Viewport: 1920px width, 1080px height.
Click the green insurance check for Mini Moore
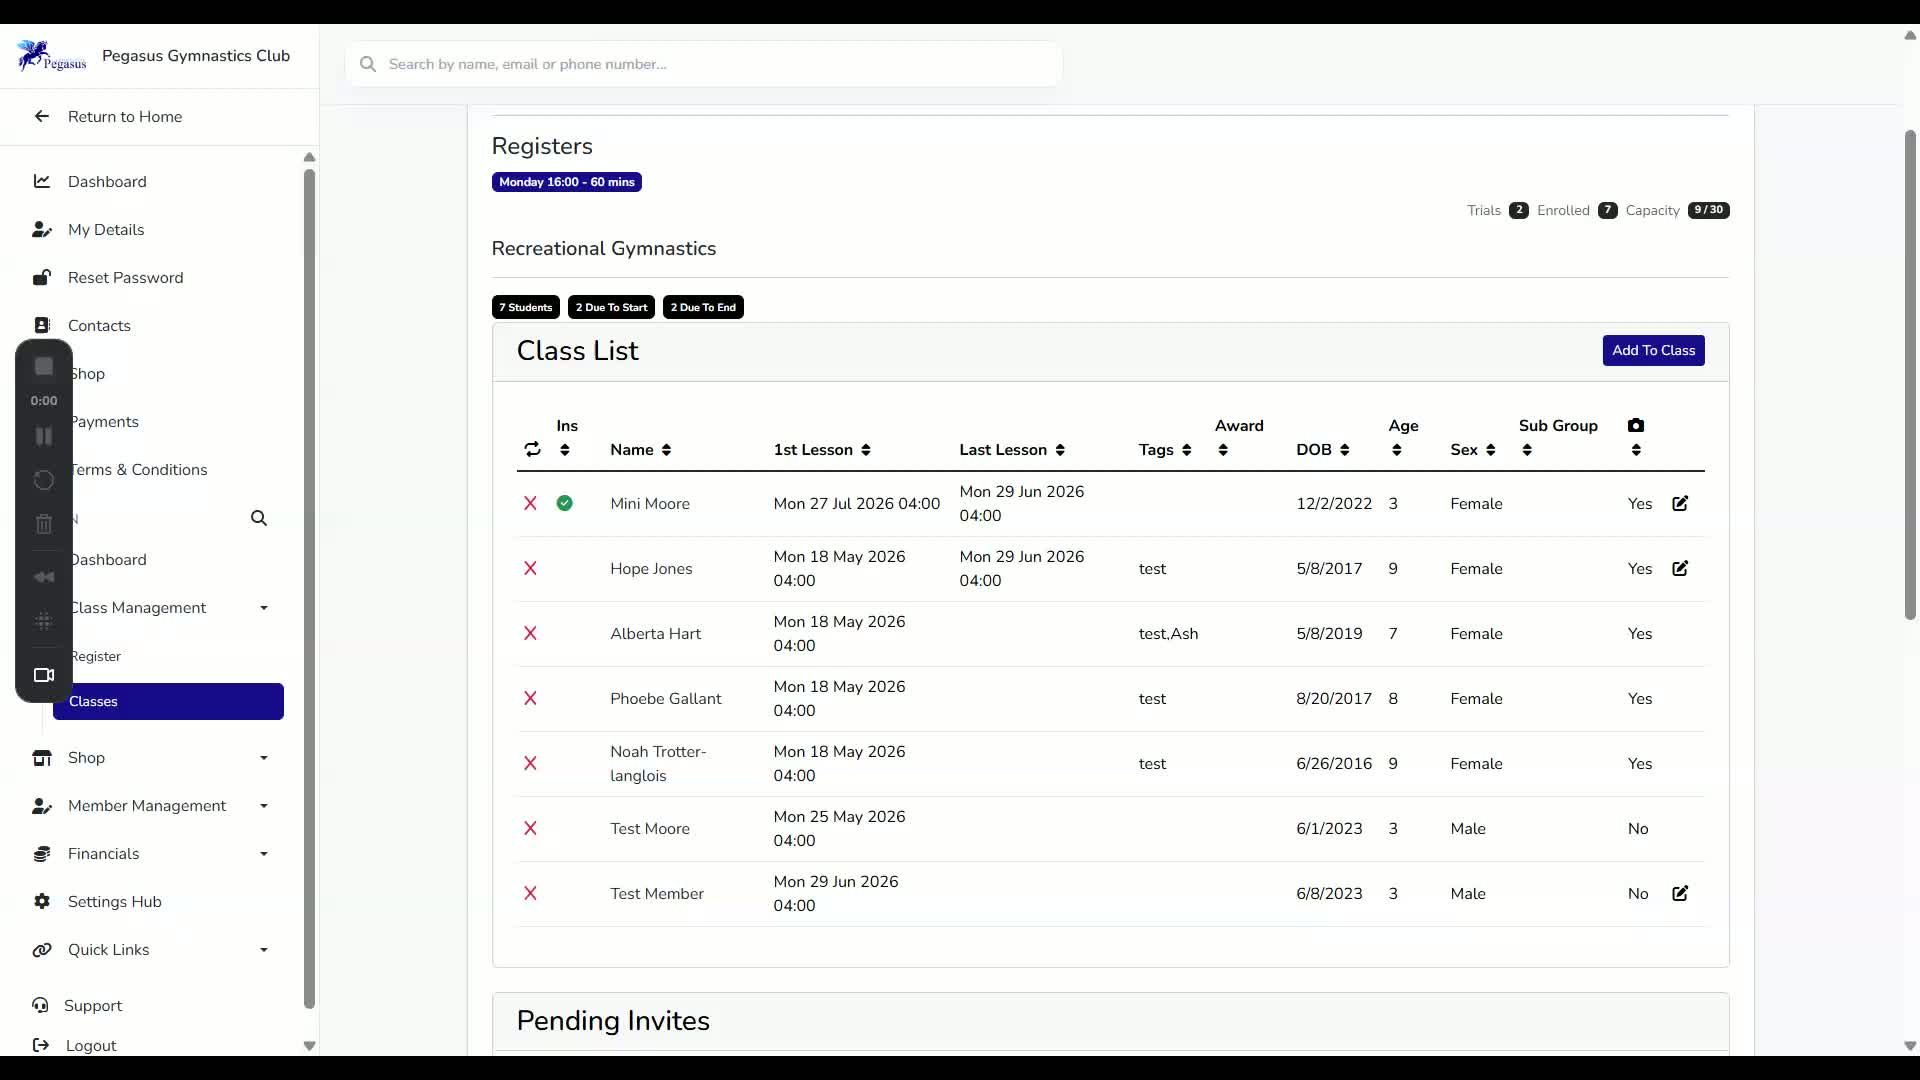[565, 503]
